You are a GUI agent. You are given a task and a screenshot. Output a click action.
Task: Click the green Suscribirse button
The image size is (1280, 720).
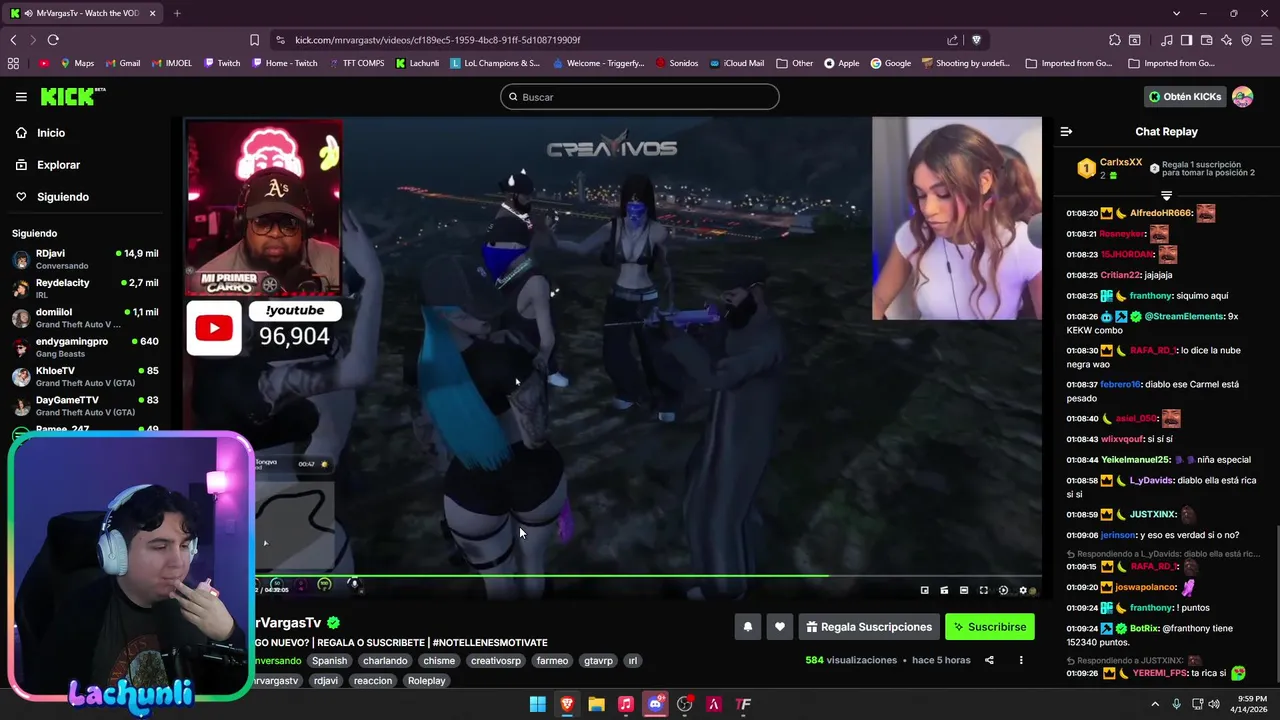(990, 627)
